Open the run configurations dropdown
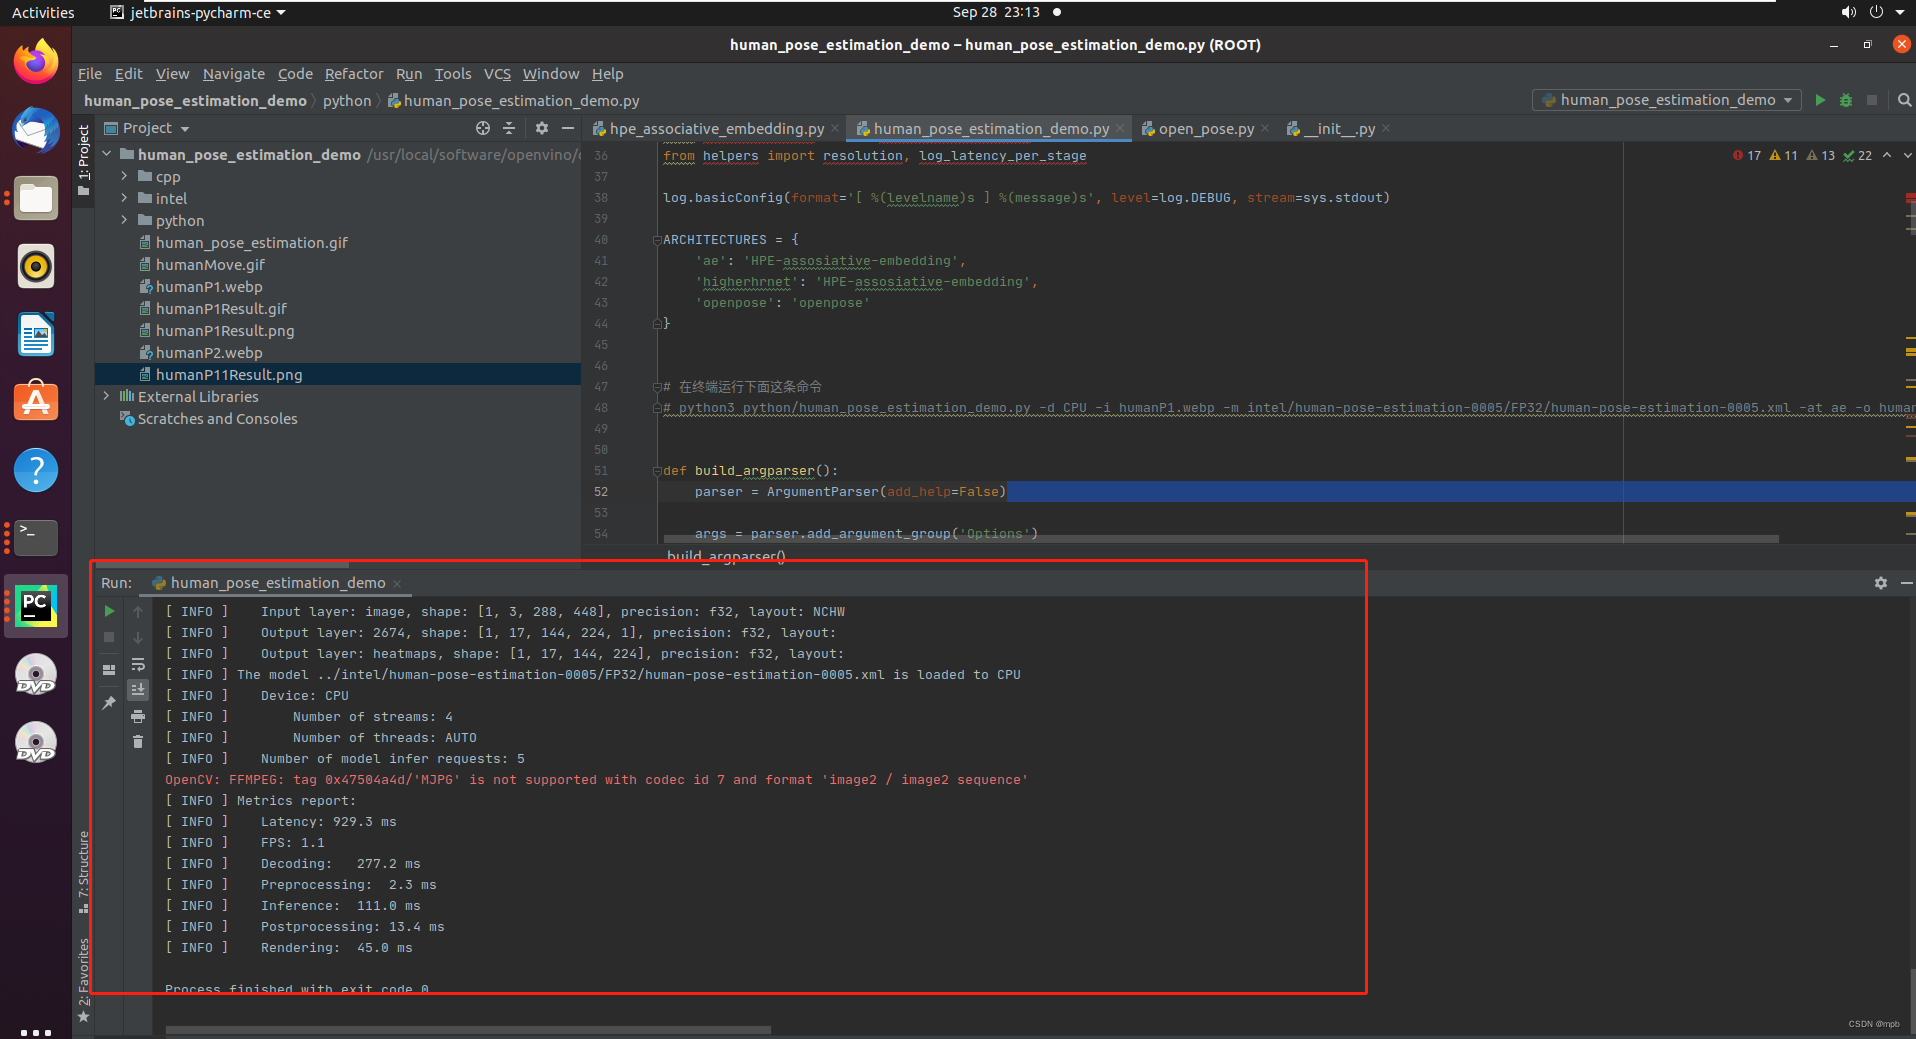This screenshot has height=1039, width=1916. (x=1666, y=100)
